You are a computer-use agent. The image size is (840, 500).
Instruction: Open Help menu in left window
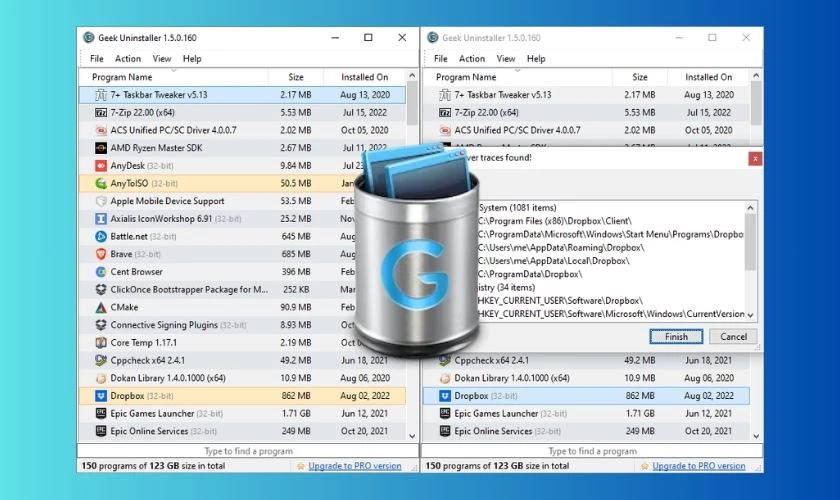click(x=192, y=58)
